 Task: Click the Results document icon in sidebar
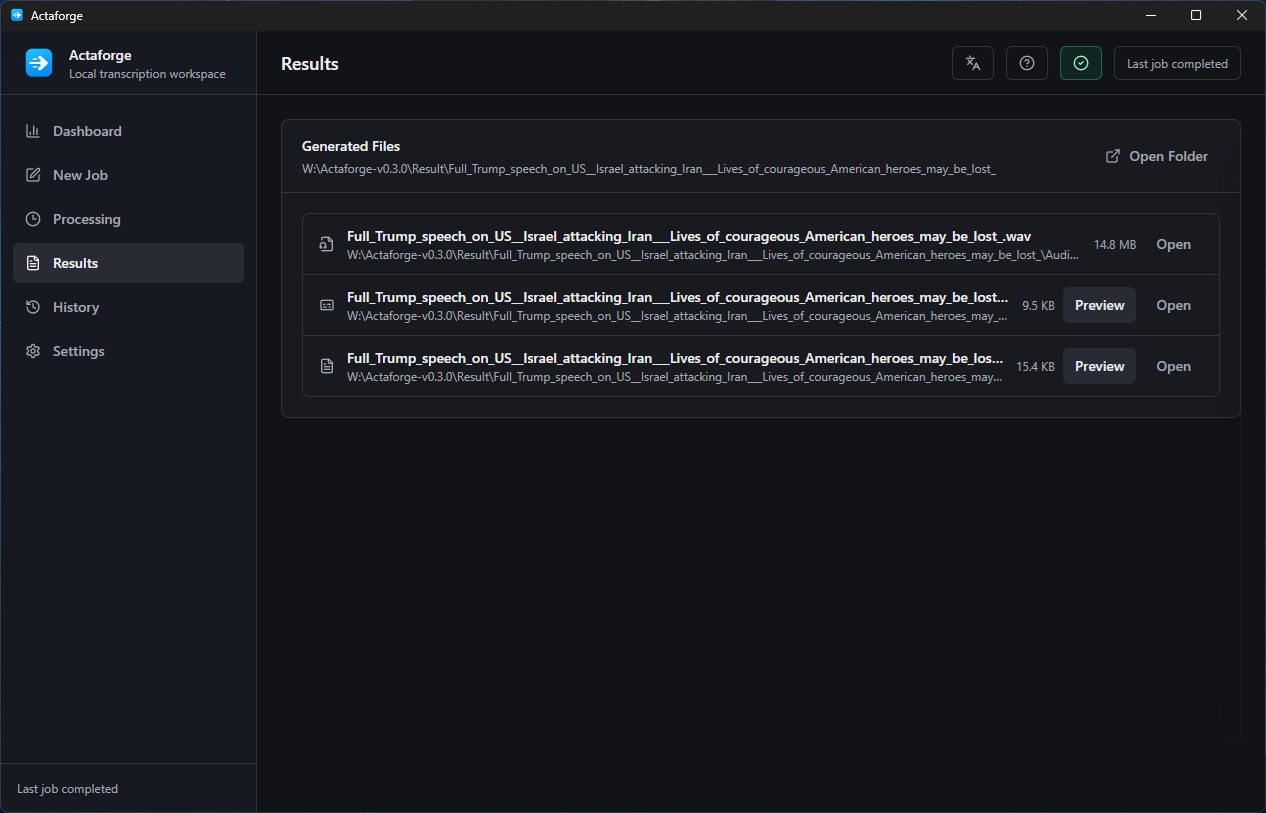click(33, 263)
